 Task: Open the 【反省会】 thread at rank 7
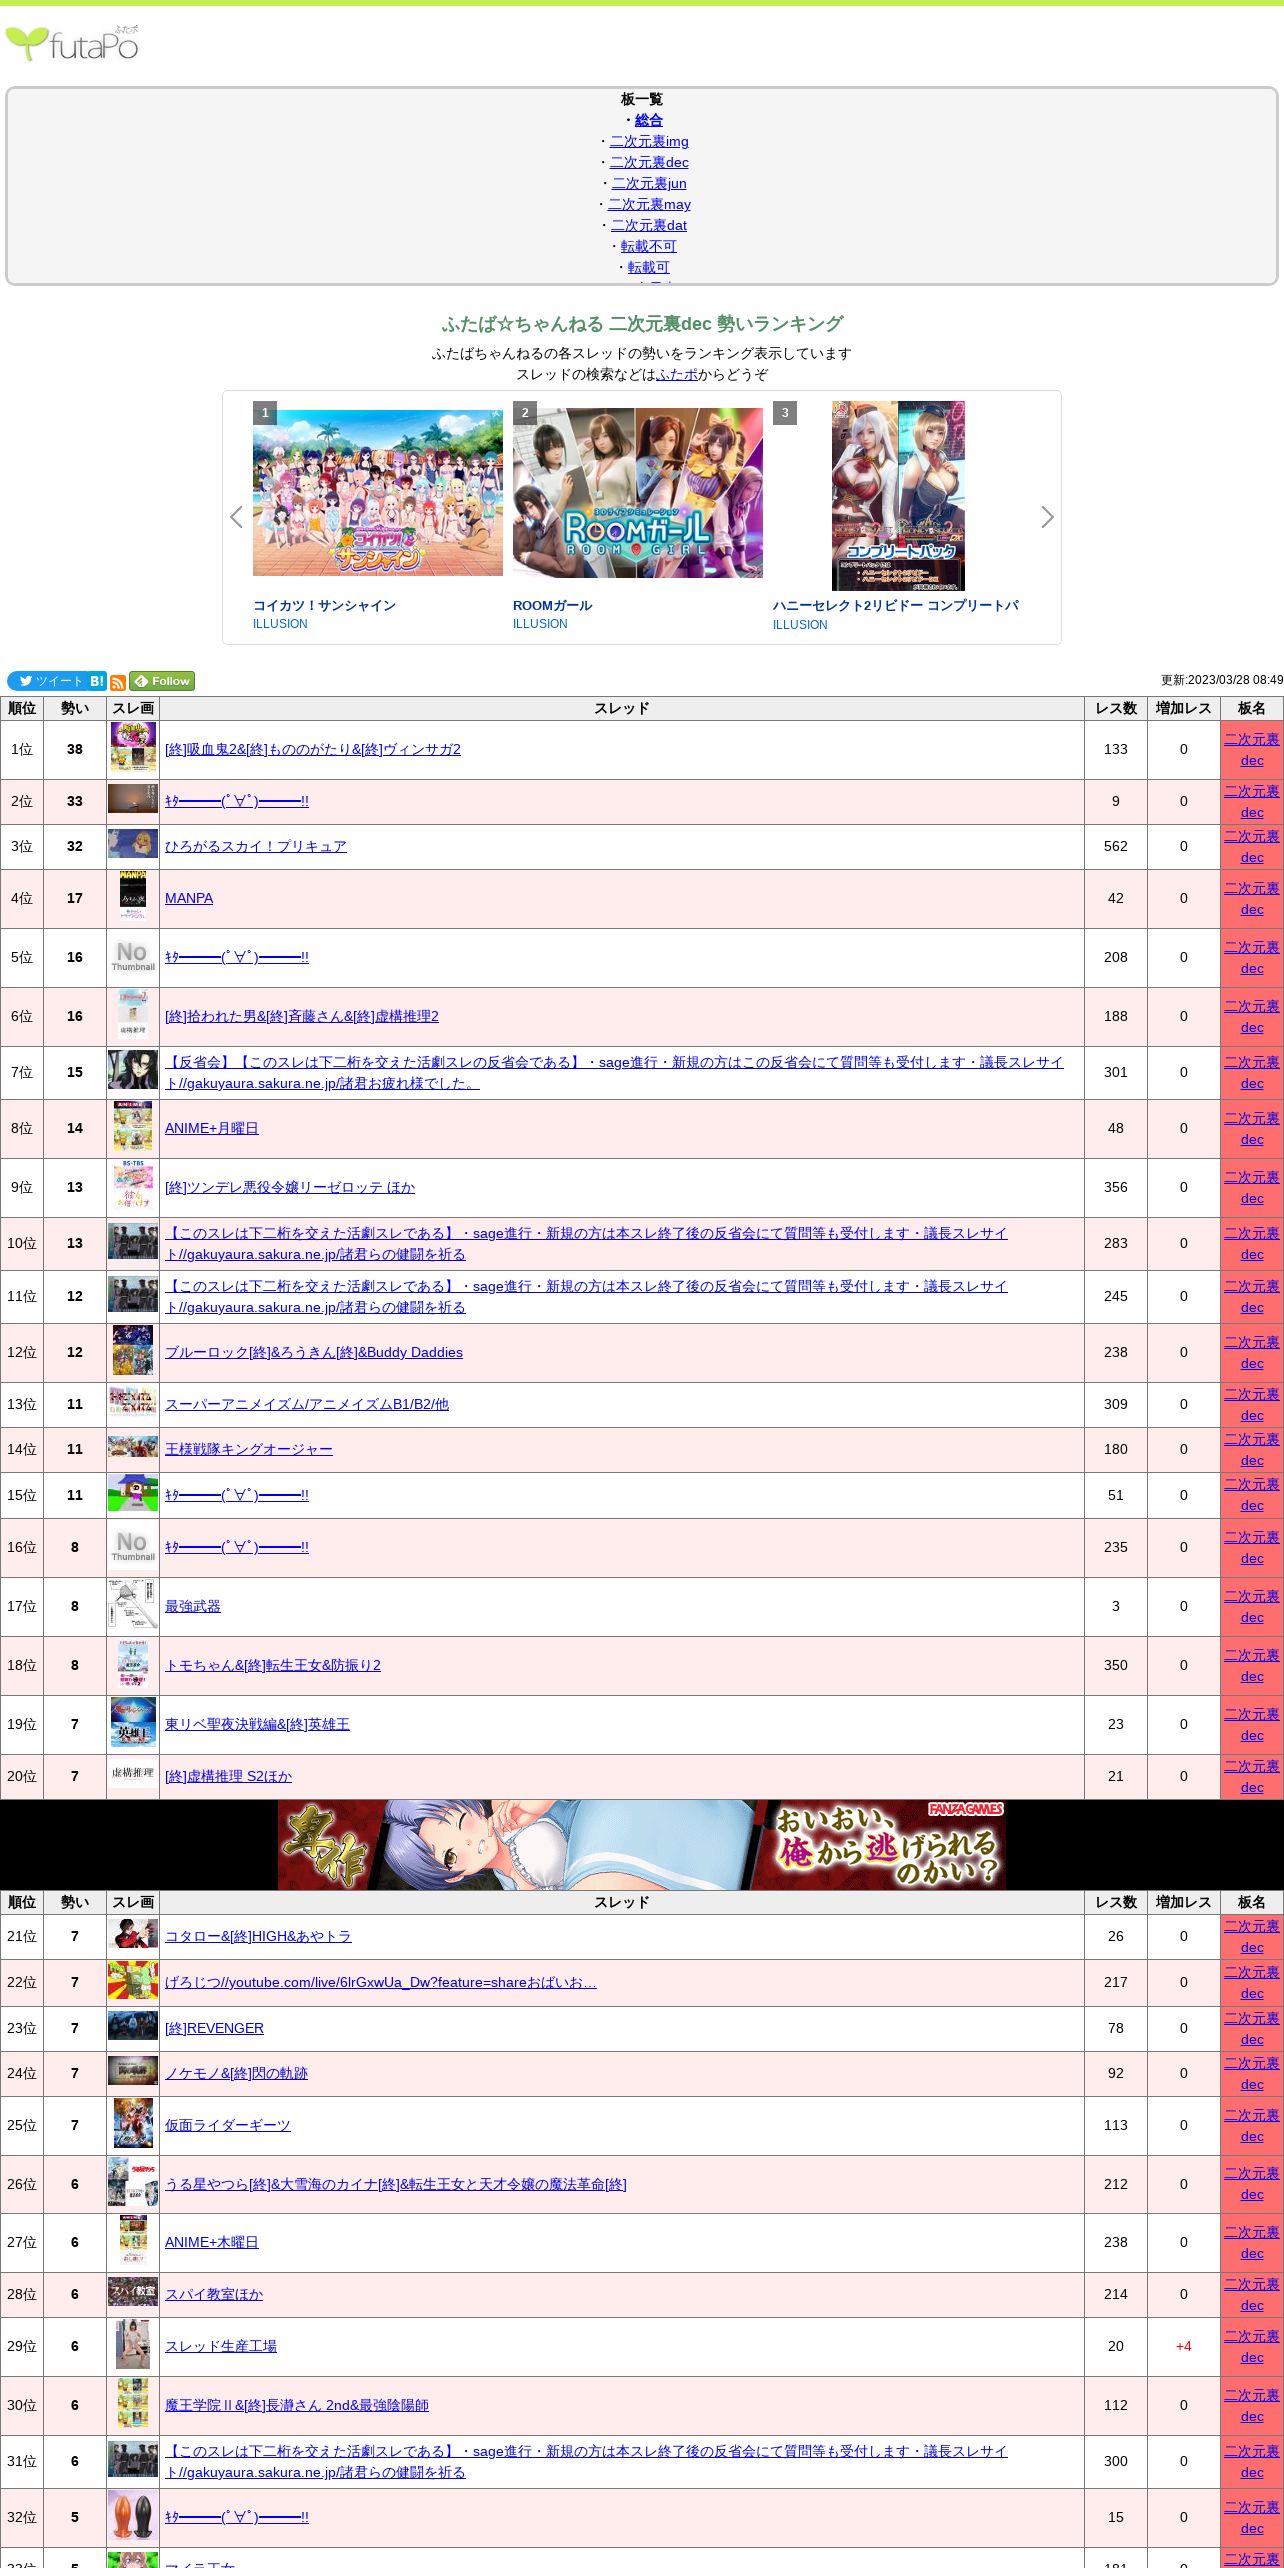(614, 1072)
